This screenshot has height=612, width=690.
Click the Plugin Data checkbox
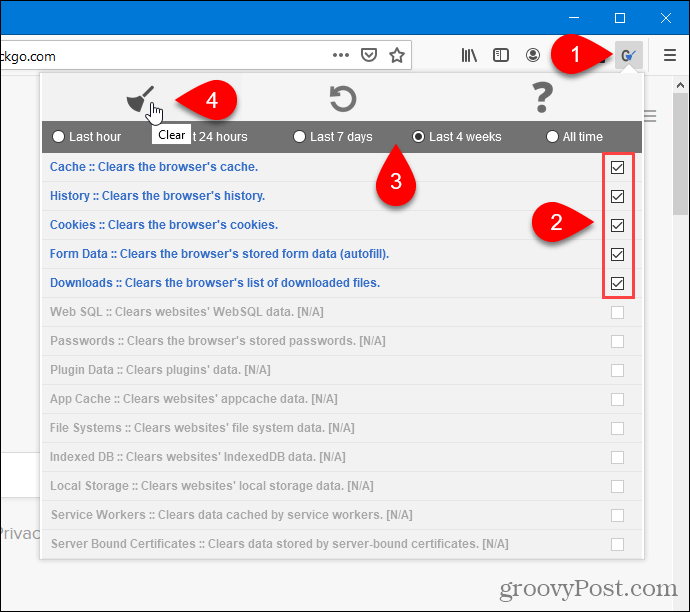(617, 370)
